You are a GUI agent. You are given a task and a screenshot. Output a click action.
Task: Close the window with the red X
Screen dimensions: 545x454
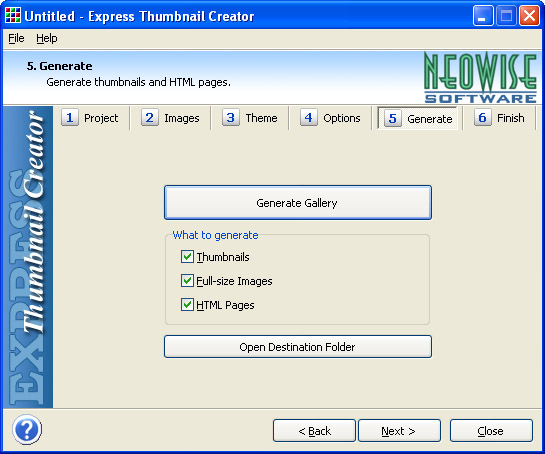pos(529,16)
